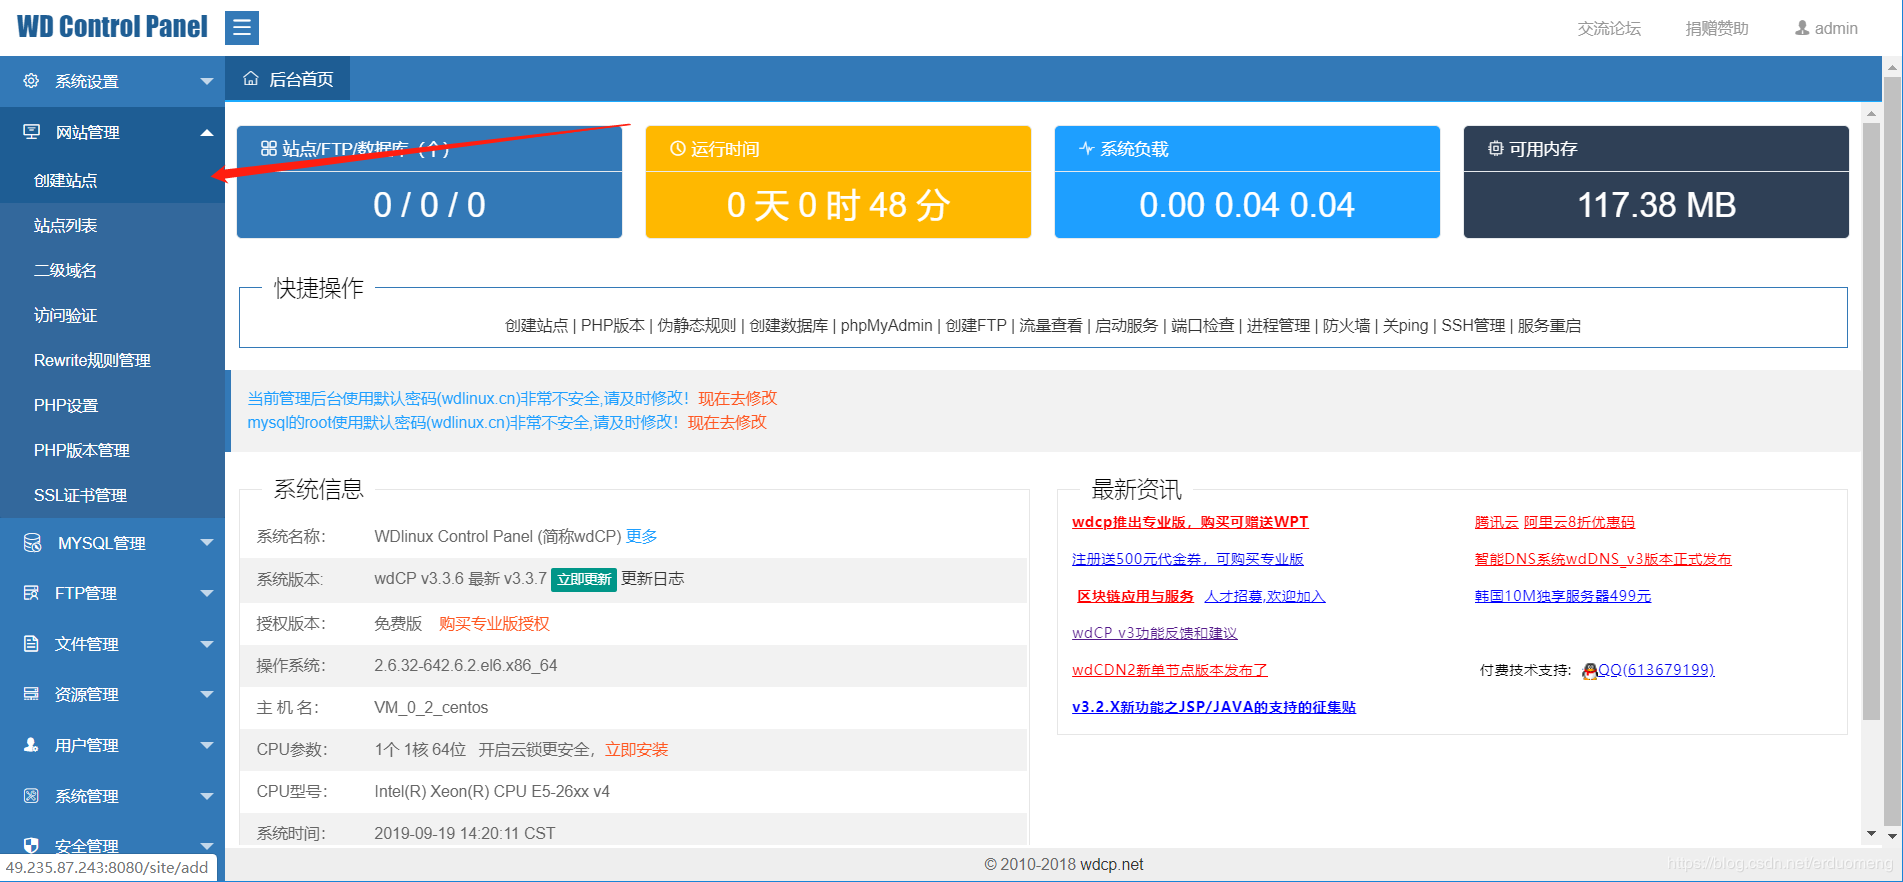Click 创建FTP quick action link
This screenshot has height=882, width=1903.
[976, 325]
